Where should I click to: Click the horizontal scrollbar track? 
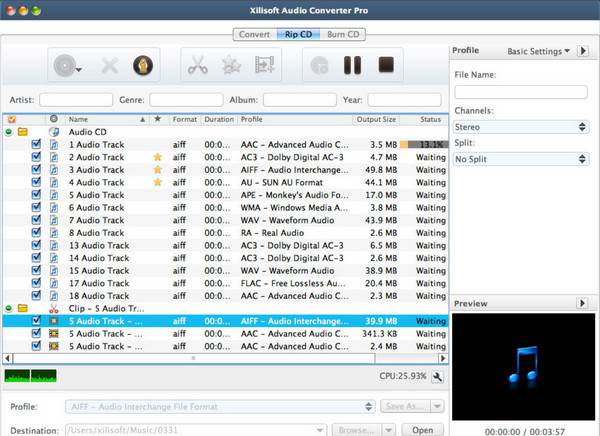[x=226, y=359]
